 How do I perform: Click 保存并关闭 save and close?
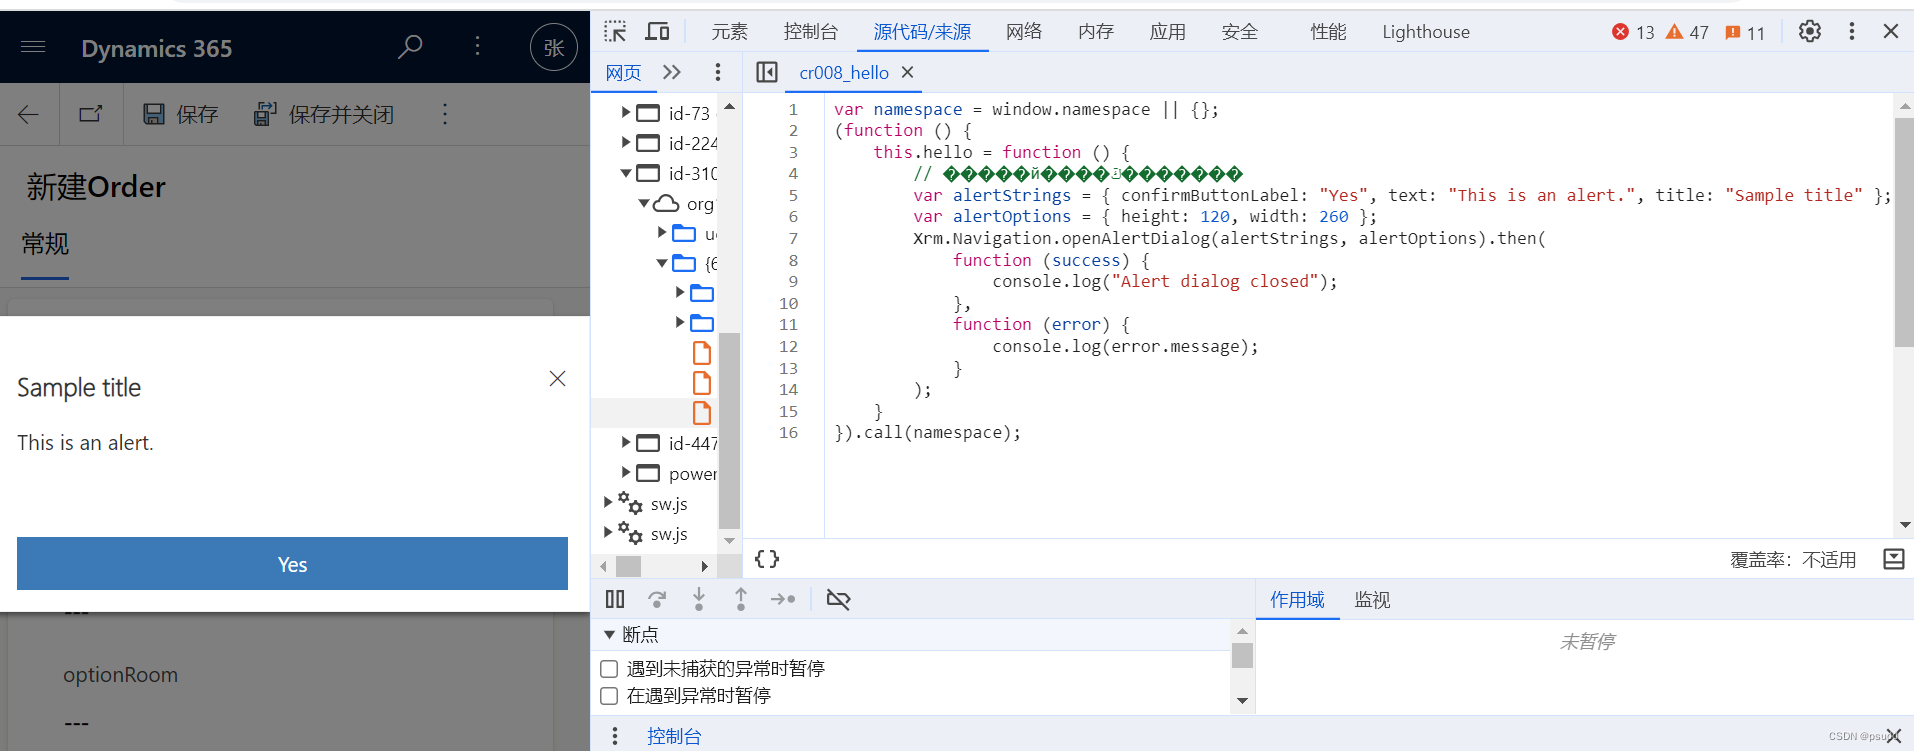click(324, 114)
